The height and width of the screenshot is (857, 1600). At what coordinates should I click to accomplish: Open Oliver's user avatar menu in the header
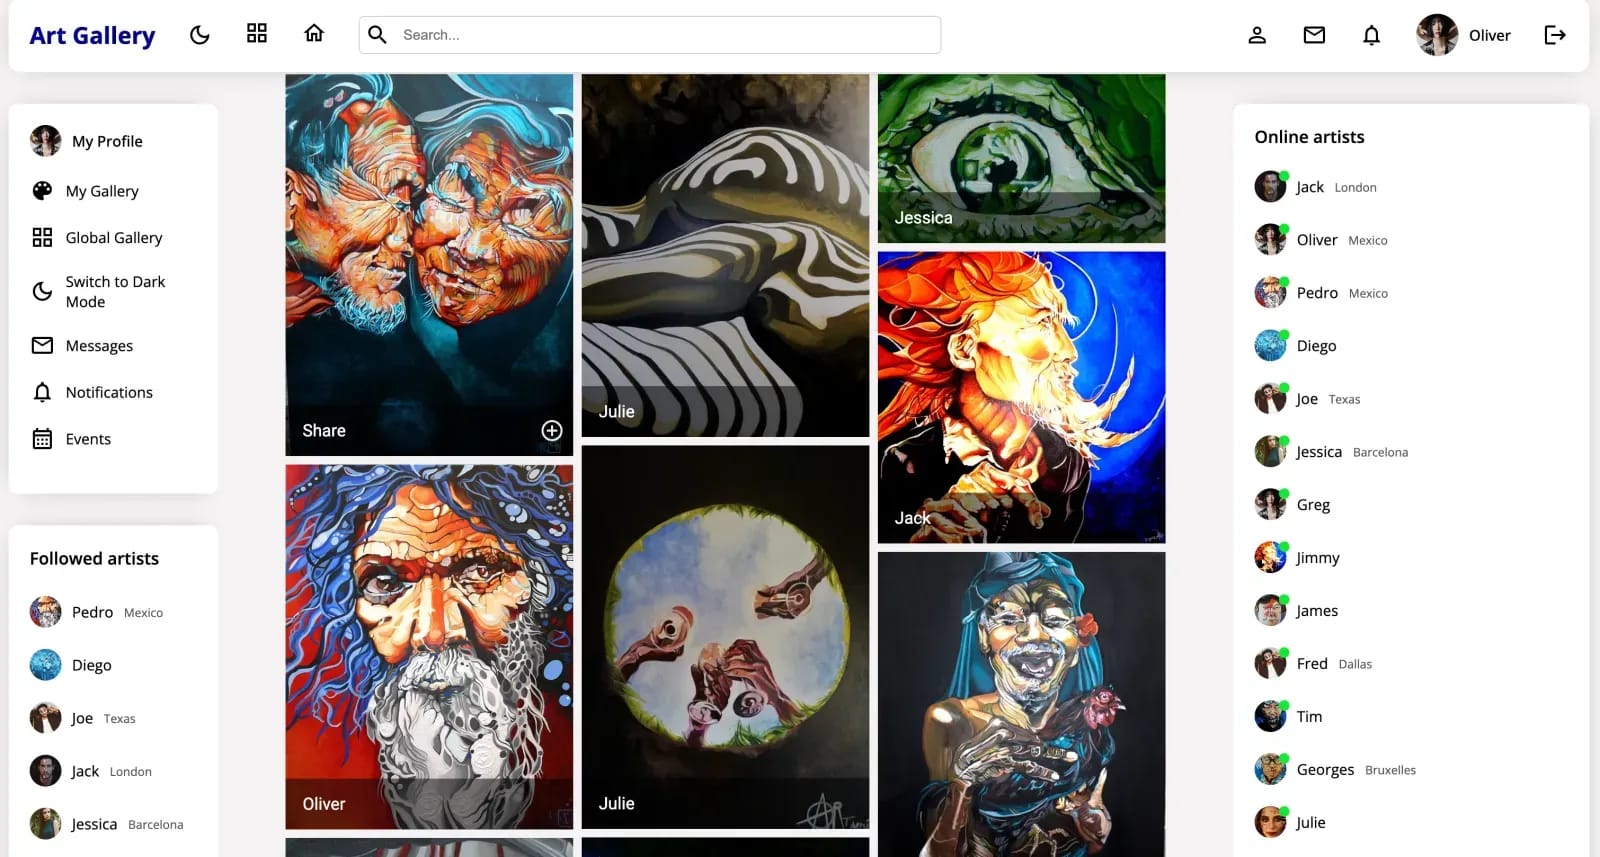tap(1463, 35)
